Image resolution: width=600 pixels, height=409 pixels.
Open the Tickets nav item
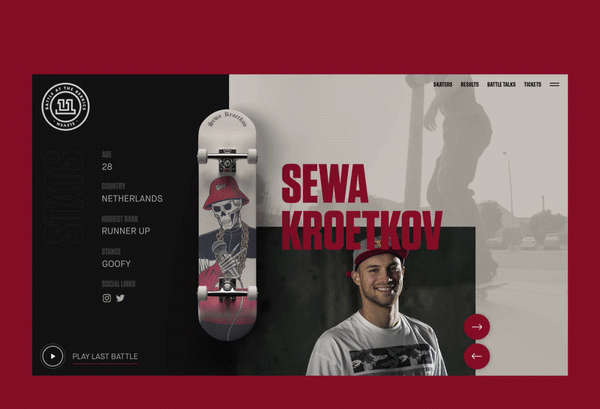[533, 85]
